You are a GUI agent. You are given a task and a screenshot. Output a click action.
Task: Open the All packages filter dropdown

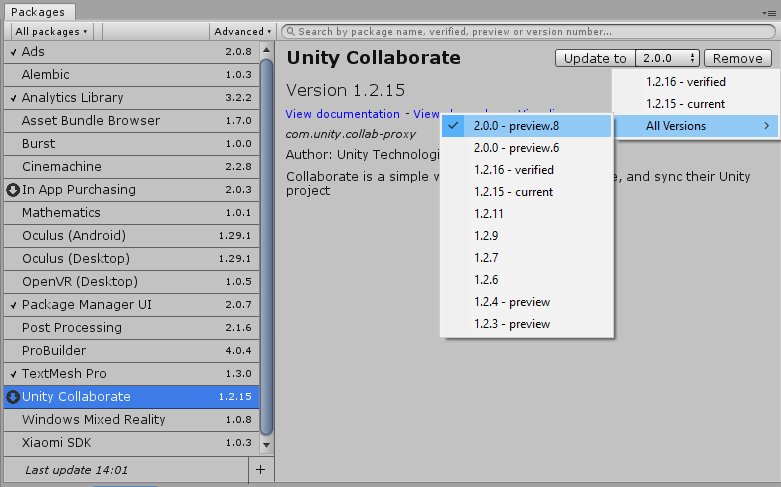[x=51, y=32]
